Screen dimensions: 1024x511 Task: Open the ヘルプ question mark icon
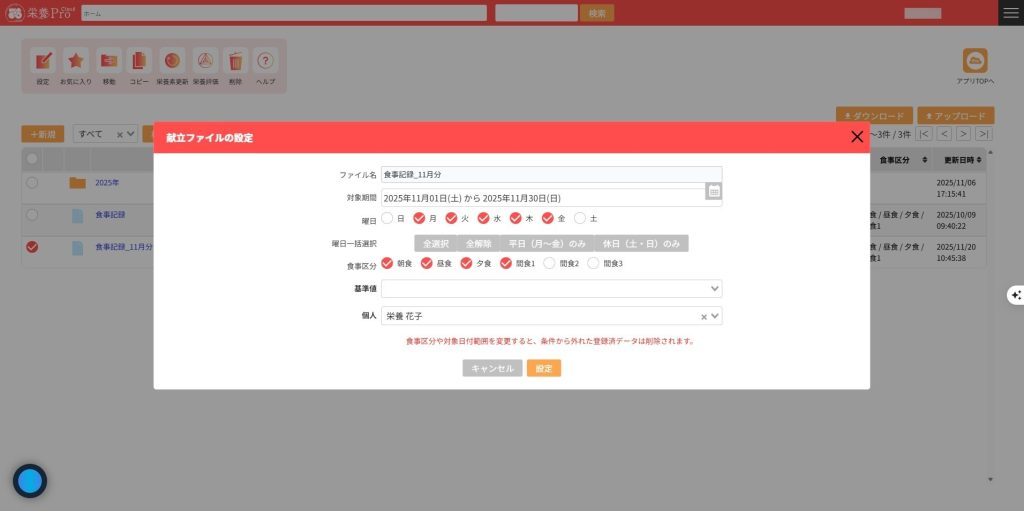click(x=265, y=61)
